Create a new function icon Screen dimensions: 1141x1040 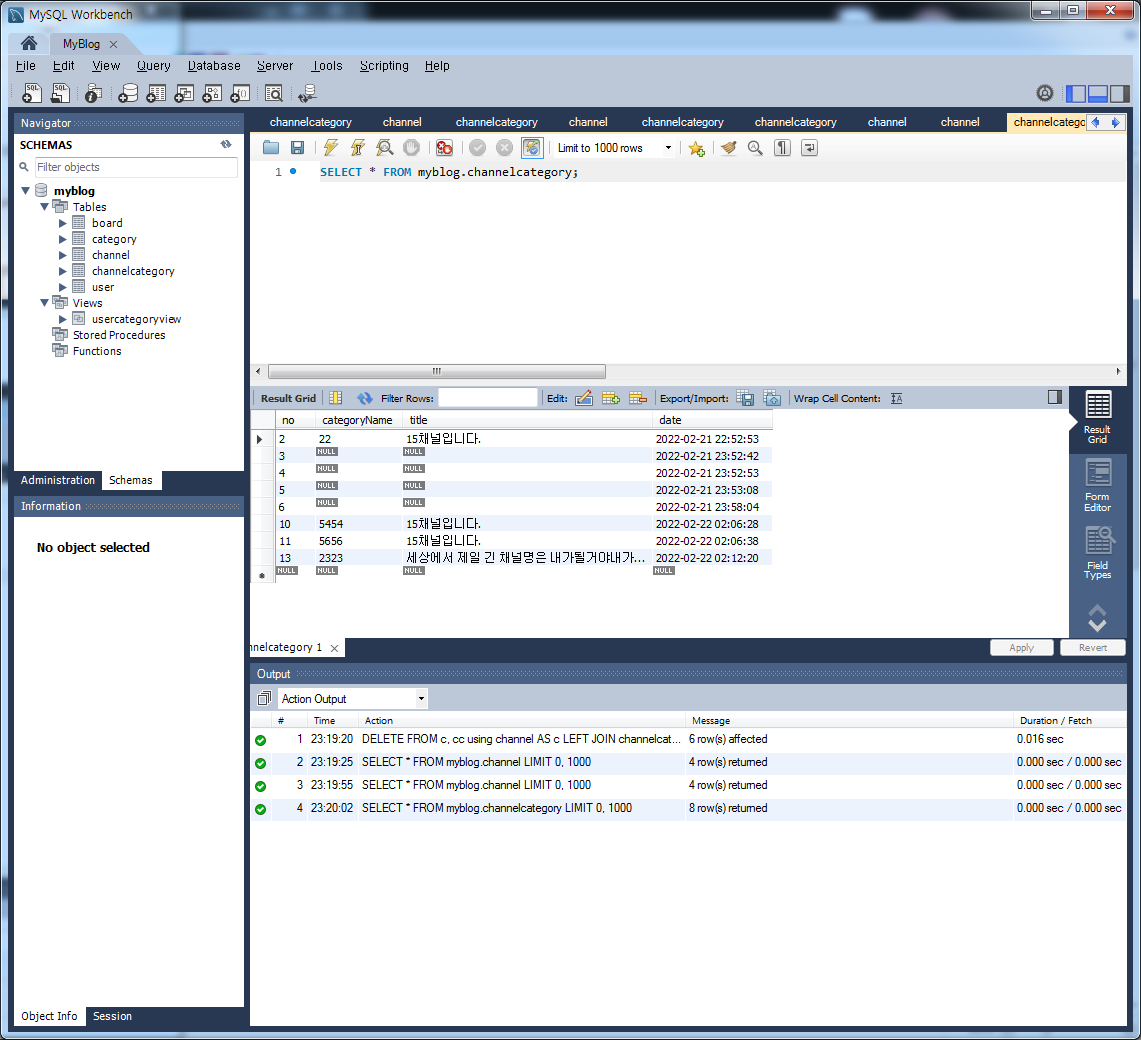pos(240,93)
